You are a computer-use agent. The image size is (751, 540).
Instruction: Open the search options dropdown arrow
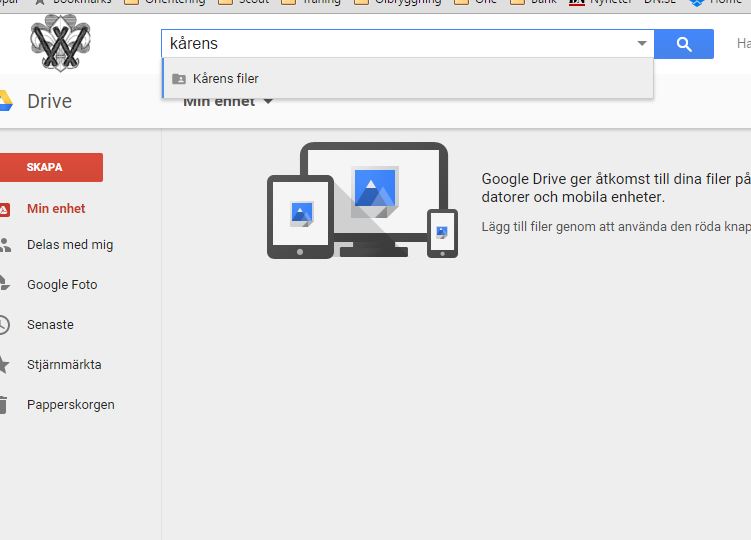(642, 43)
